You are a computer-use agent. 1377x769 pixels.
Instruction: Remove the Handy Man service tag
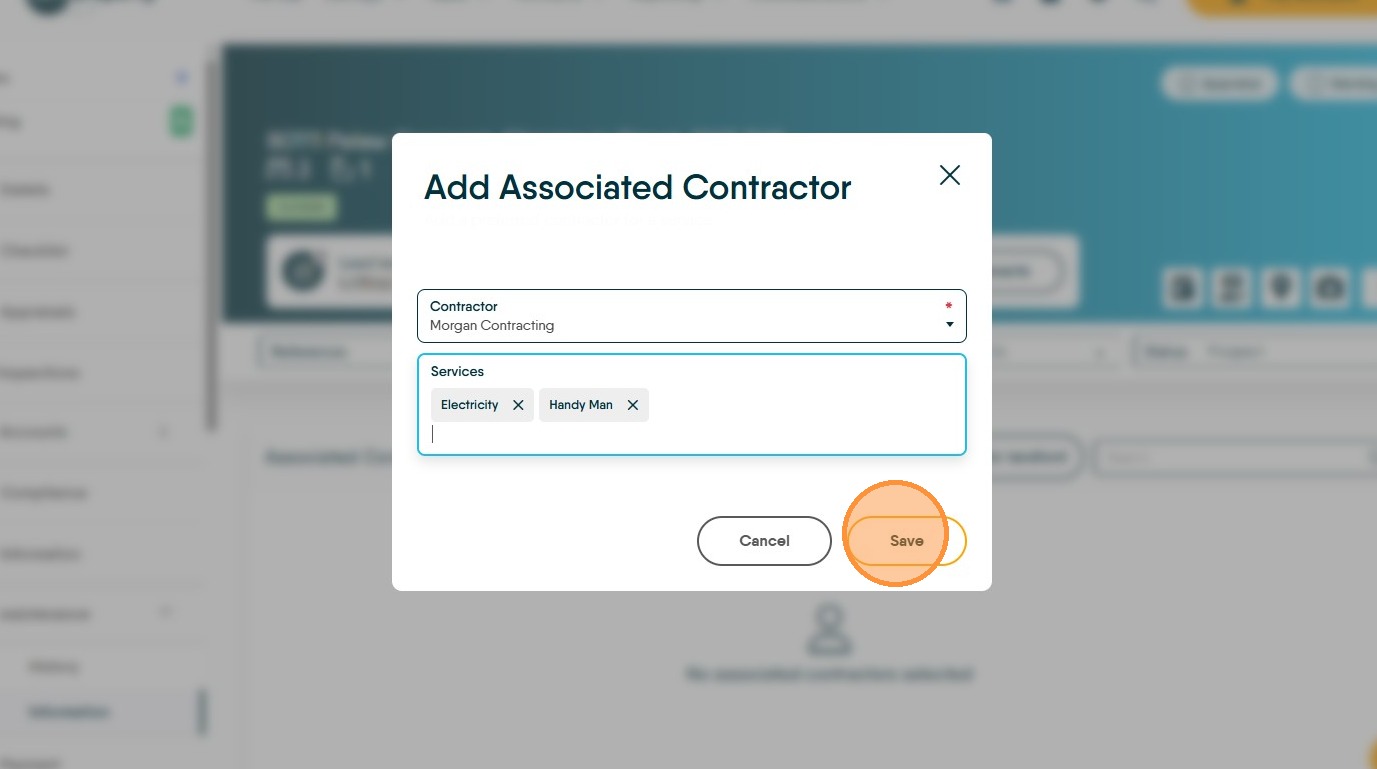click(632, 405)
